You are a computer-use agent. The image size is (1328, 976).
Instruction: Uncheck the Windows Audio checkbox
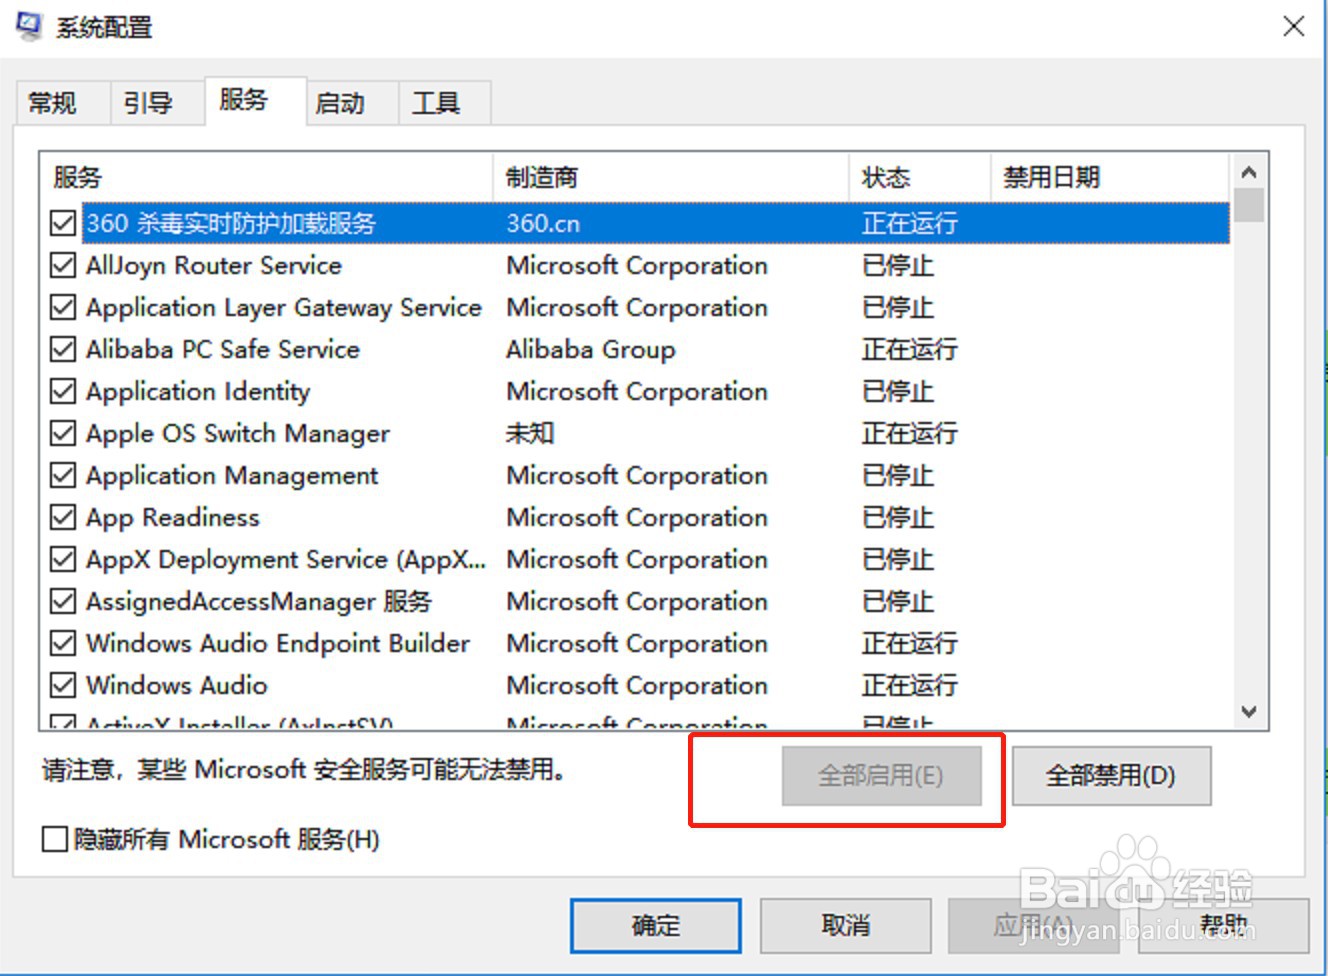[x=62, y=685]
